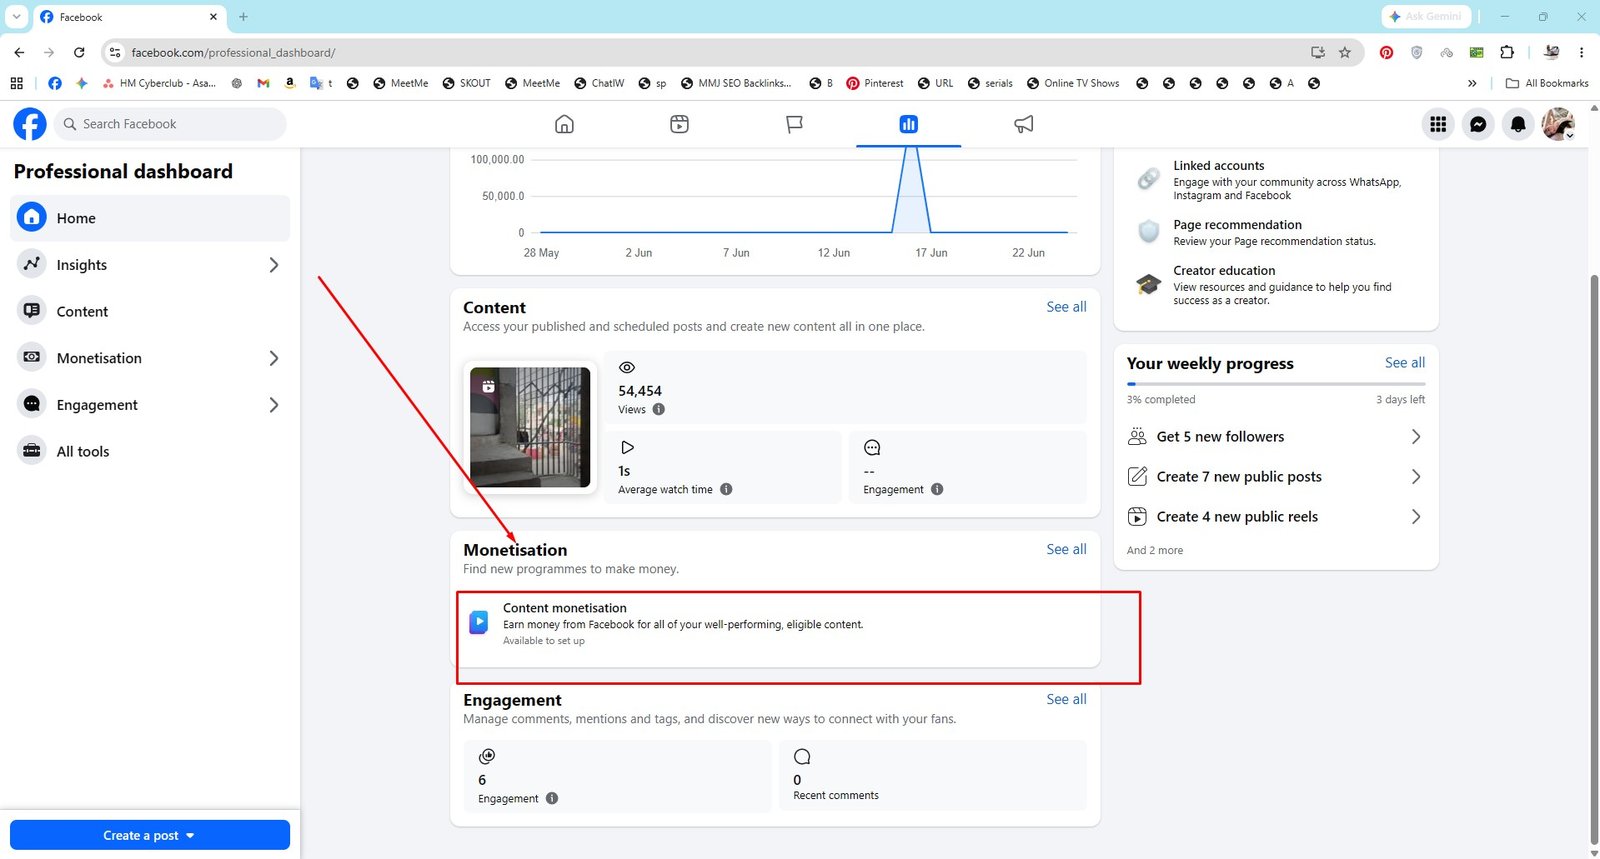Image resolution: width=1600 pixels, height=859 pixels.
Task: Click the Content monetisation play icon
Action: pos(479,623)
